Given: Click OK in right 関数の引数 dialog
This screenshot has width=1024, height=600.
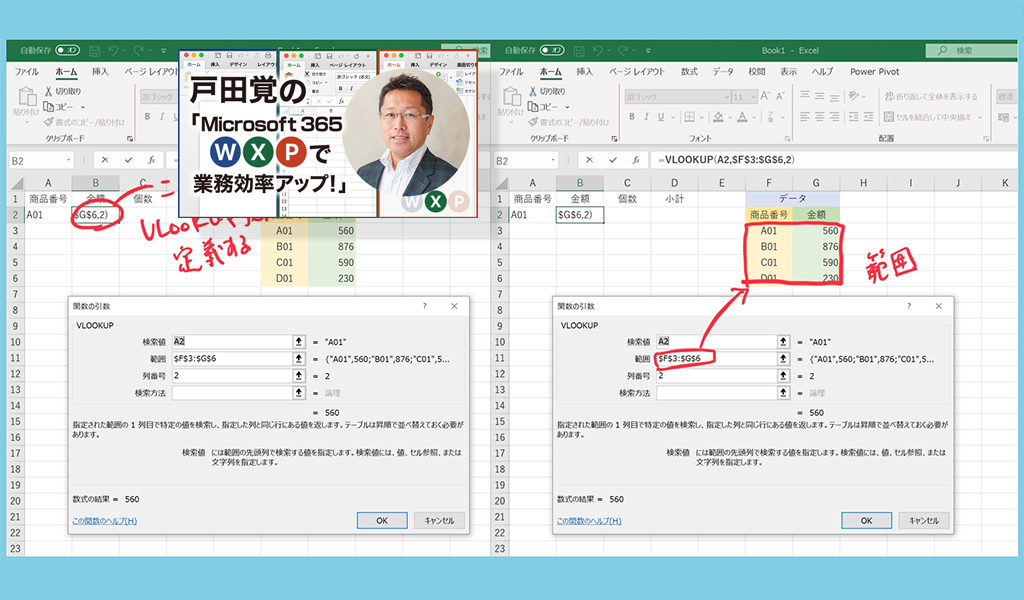Looking at the screenshot, I should point(867,520).
